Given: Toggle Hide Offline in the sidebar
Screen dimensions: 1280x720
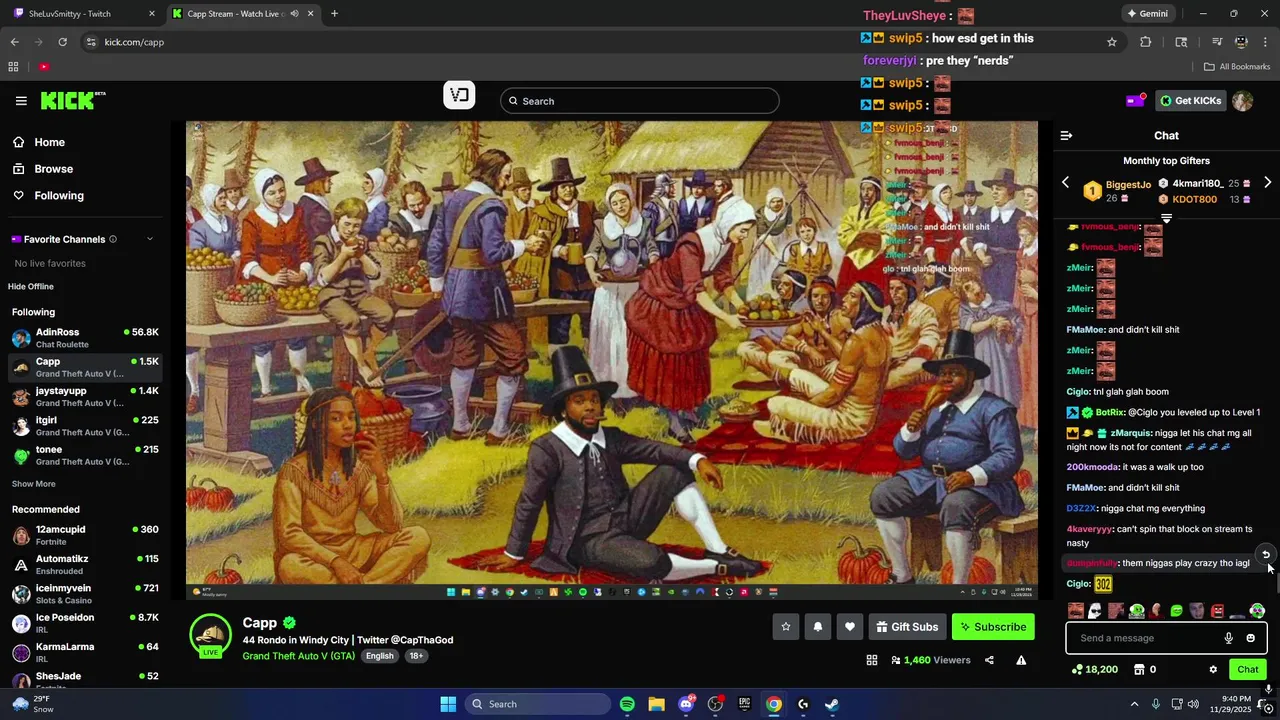Looking at the screenshot, I should pyautogui.click(x=31, y=287).
